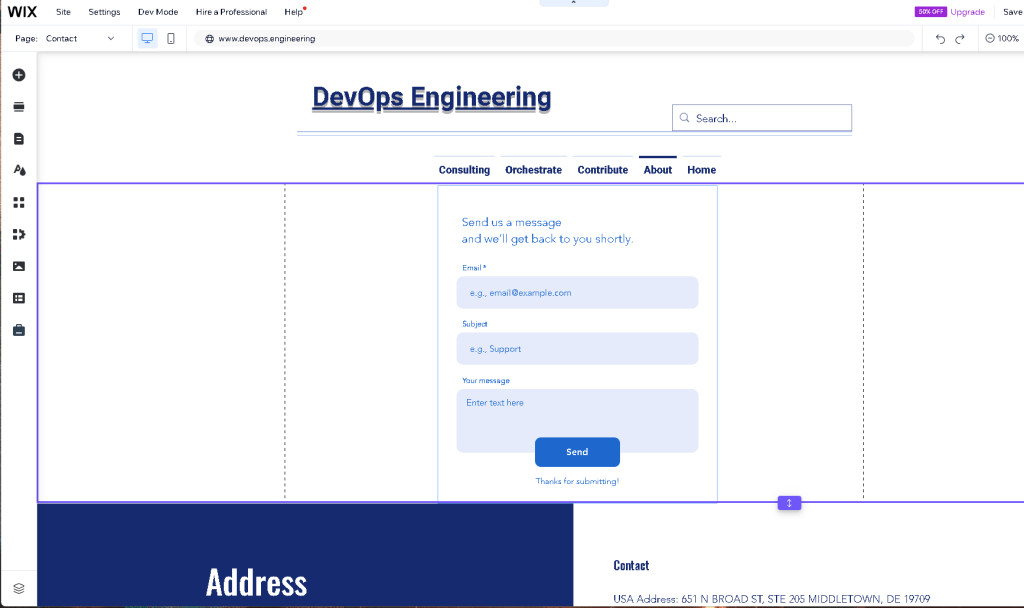The image size is (1024, 608).
Task: Click the Search input field
Action: click(x=762, y=118)
